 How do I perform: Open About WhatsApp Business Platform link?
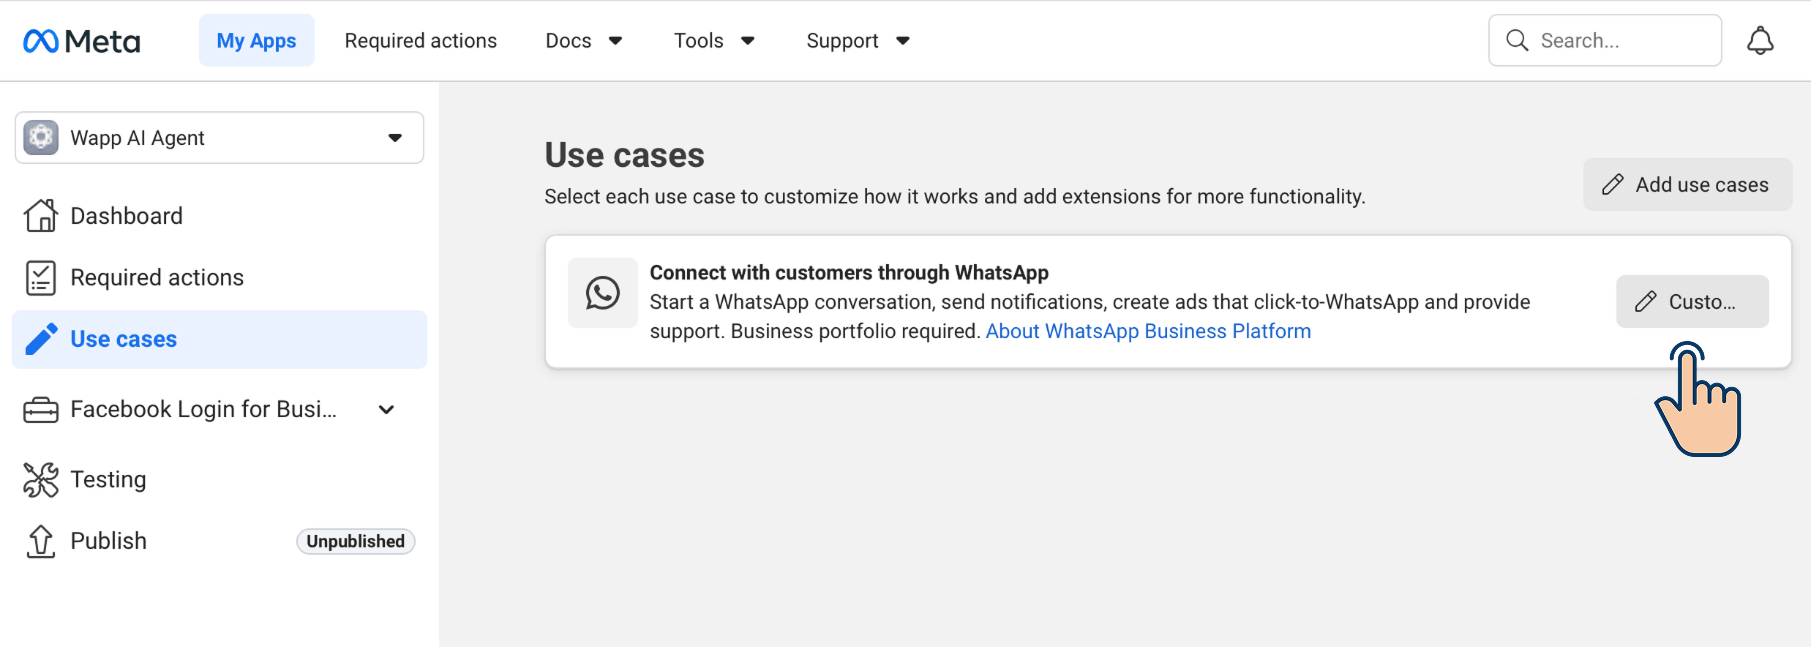coord(1148,331)
